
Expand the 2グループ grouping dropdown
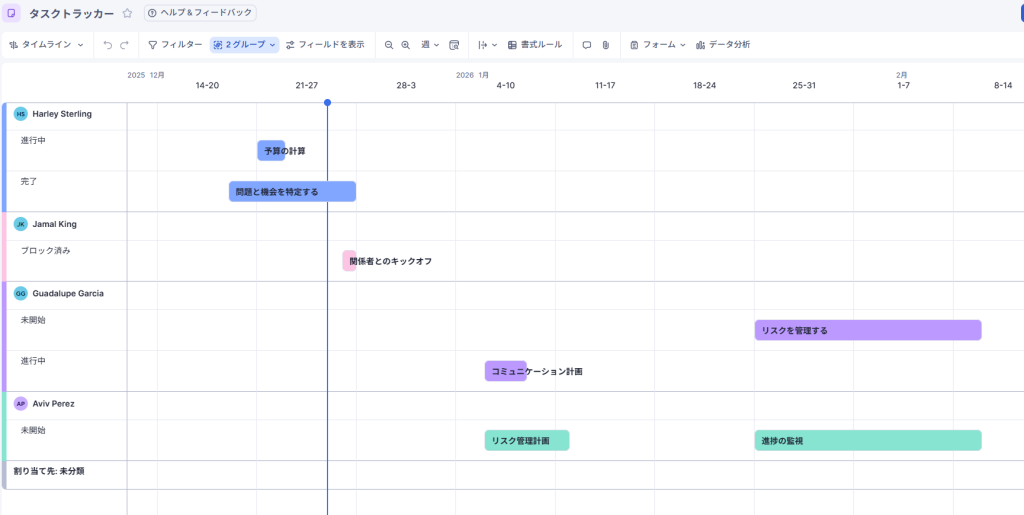point(245,45)
